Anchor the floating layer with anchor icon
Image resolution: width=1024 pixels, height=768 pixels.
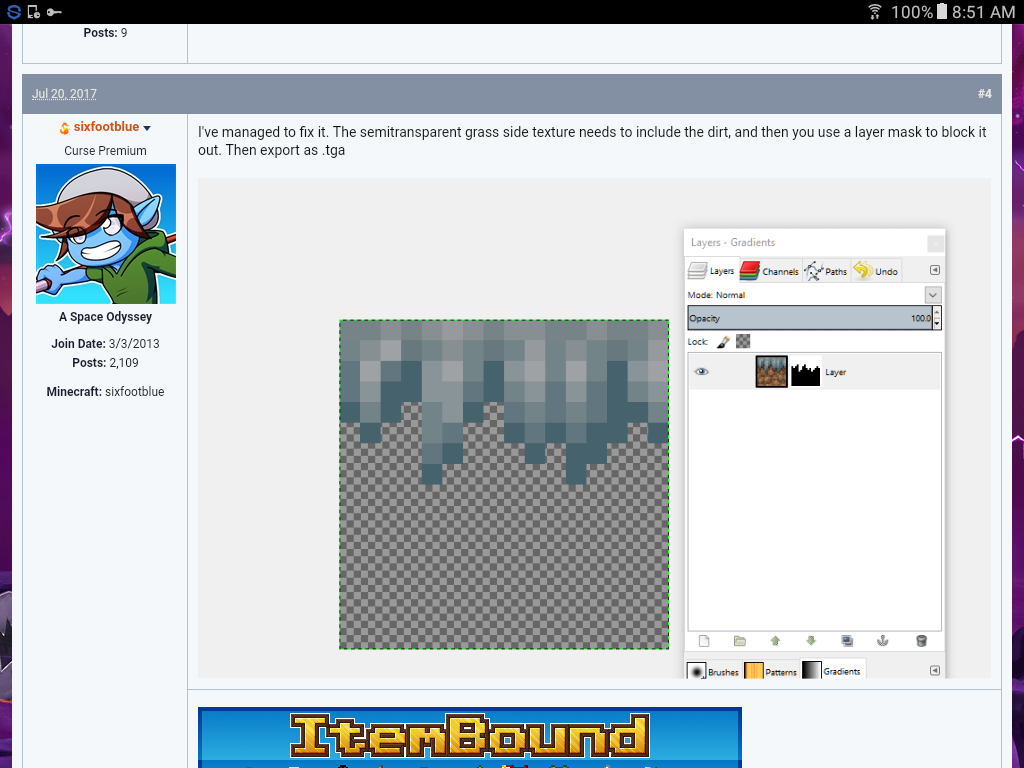point(882,641)
